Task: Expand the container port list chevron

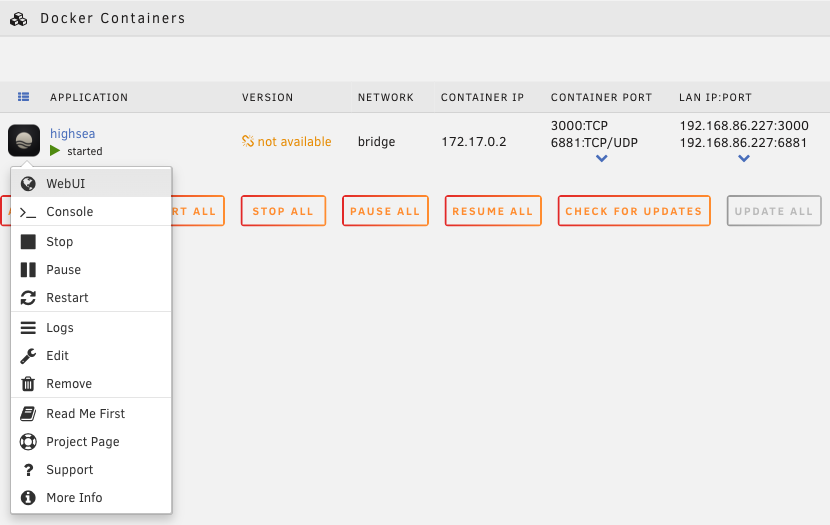Action: (601, 158)
